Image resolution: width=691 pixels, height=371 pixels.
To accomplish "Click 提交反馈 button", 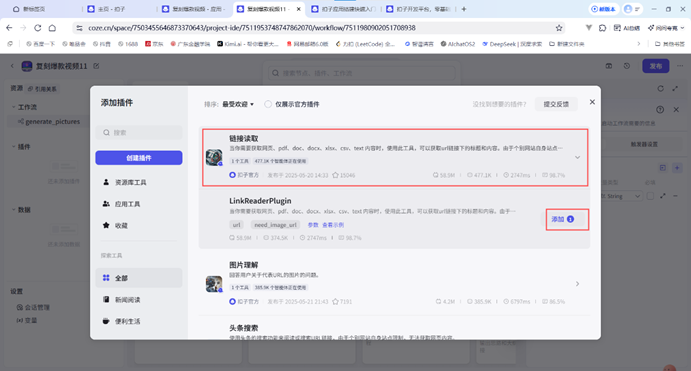I will click(556, 104).
